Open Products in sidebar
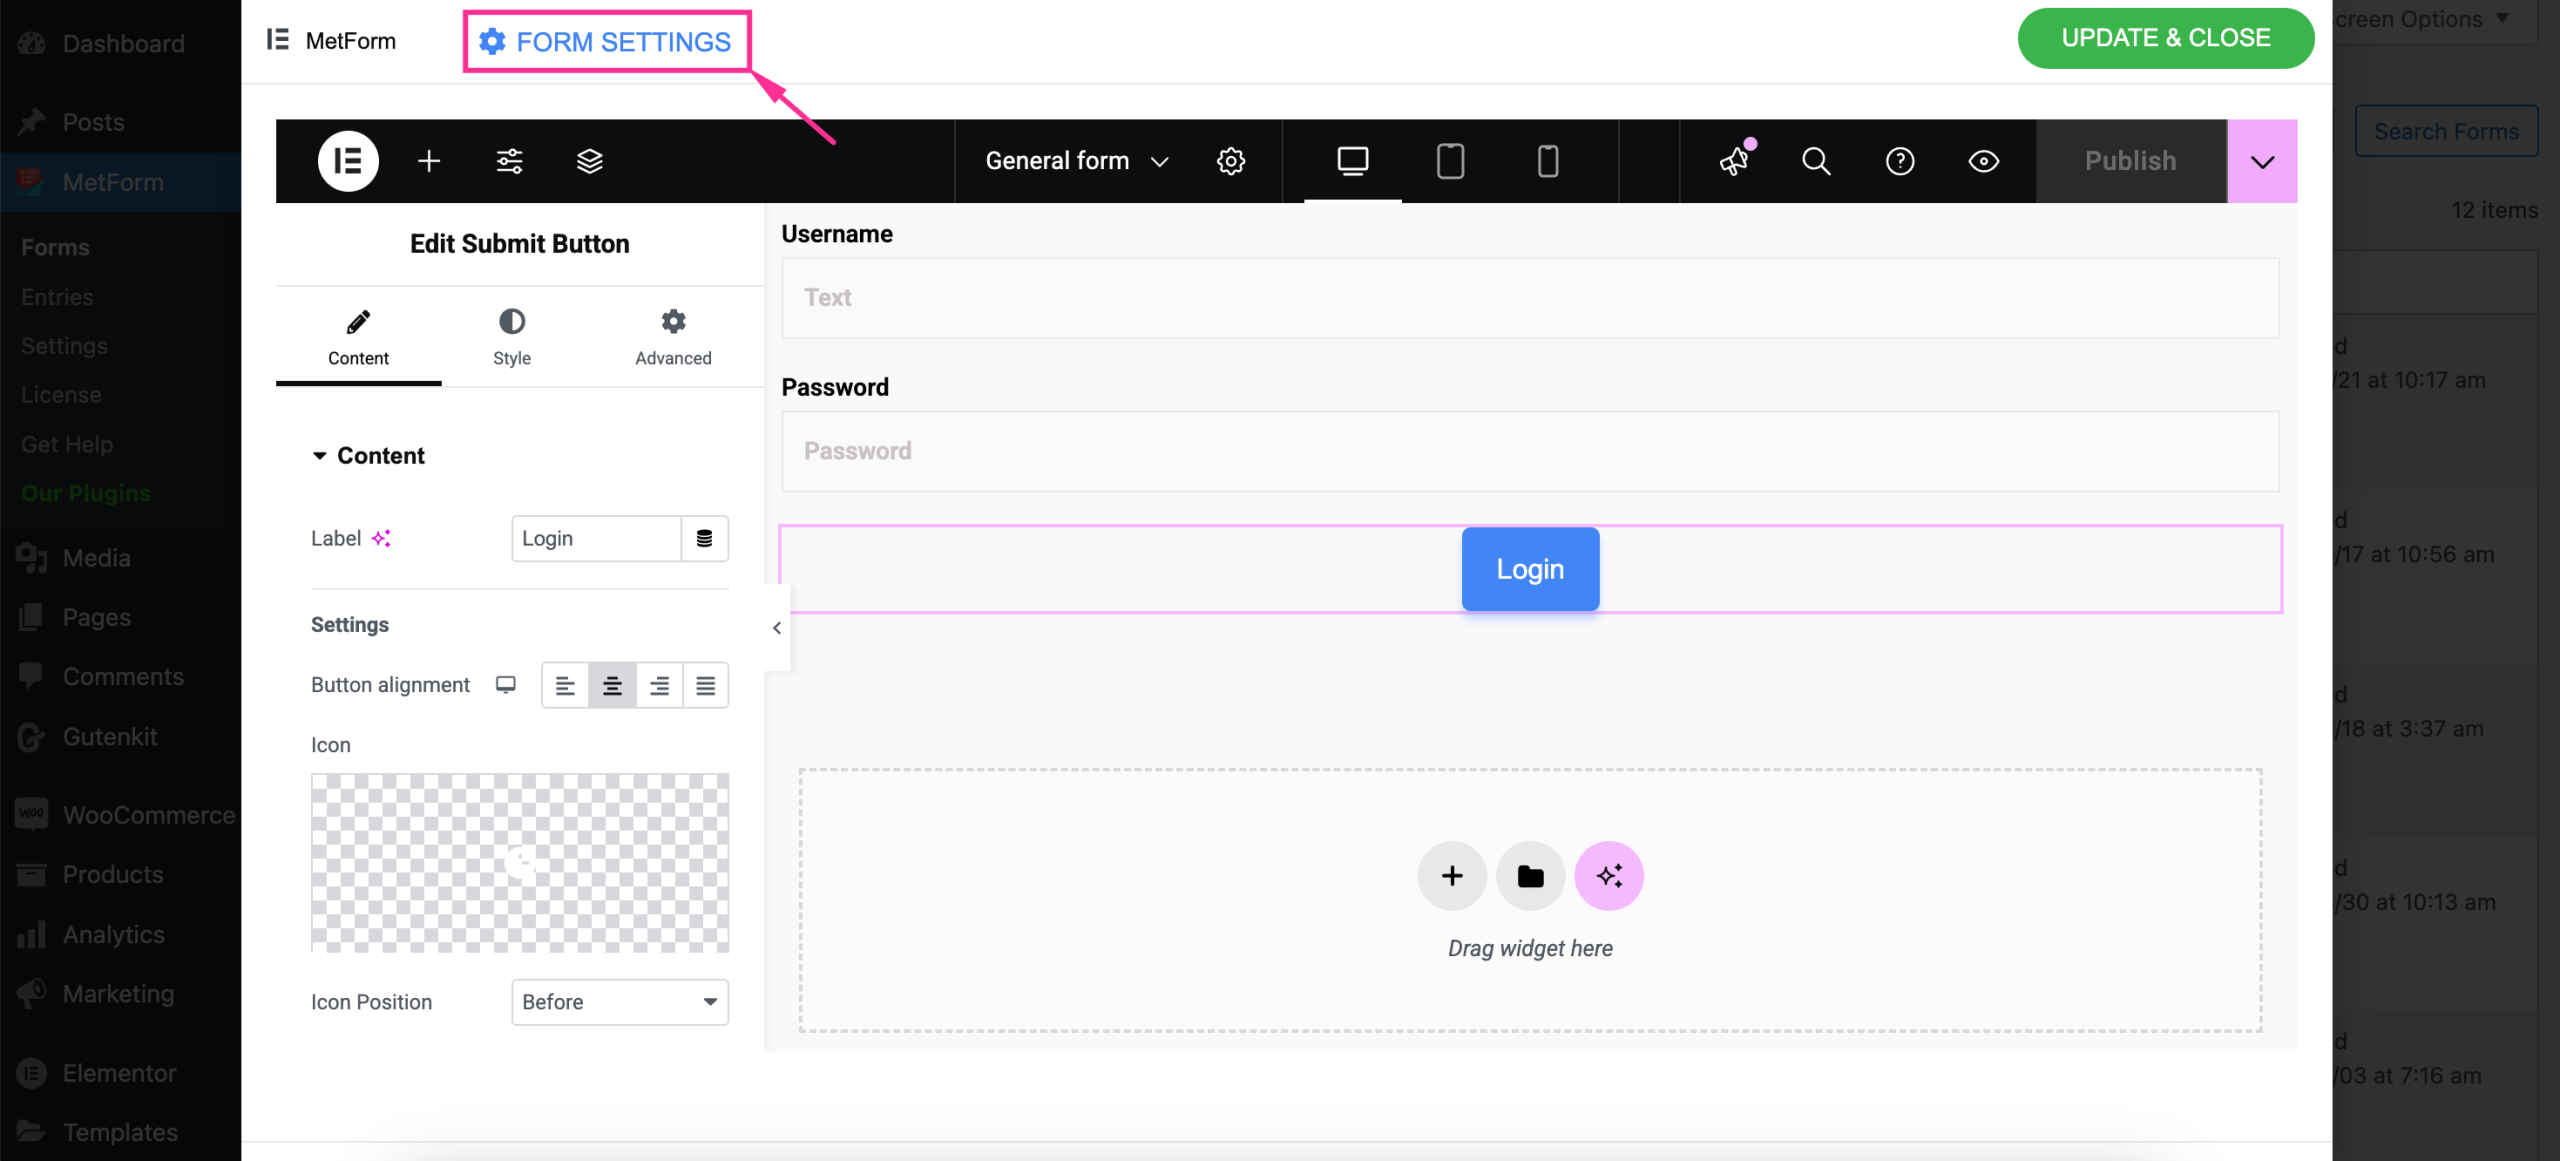Screen dimensions: 2560x1161 [x=120, y=874]
